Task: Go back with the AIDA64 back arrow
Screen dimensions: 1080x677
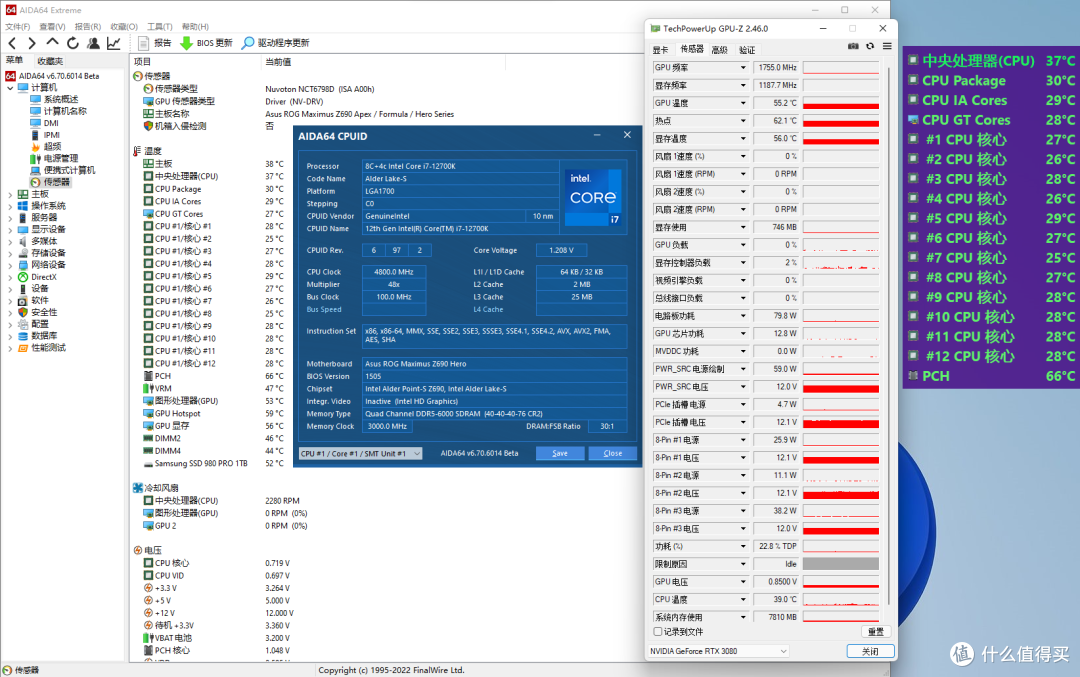Action: 12,43
